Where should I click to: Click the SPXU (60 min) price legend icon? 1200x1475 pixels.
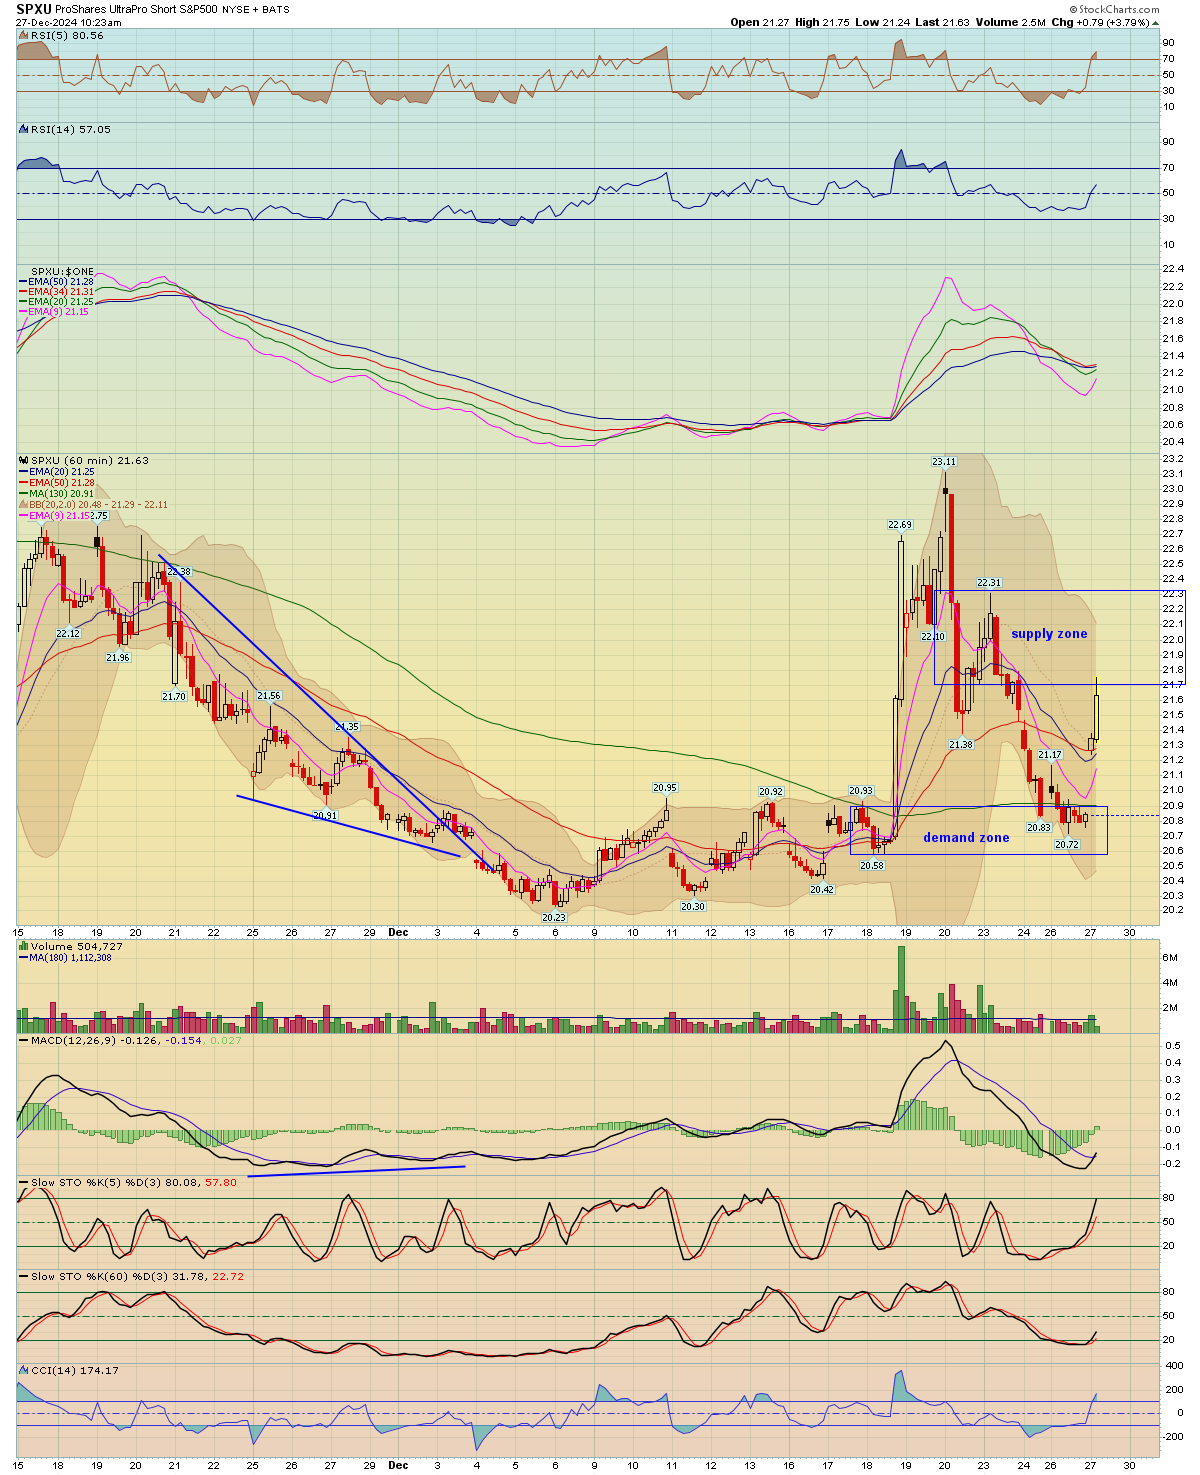coord(24,461)
